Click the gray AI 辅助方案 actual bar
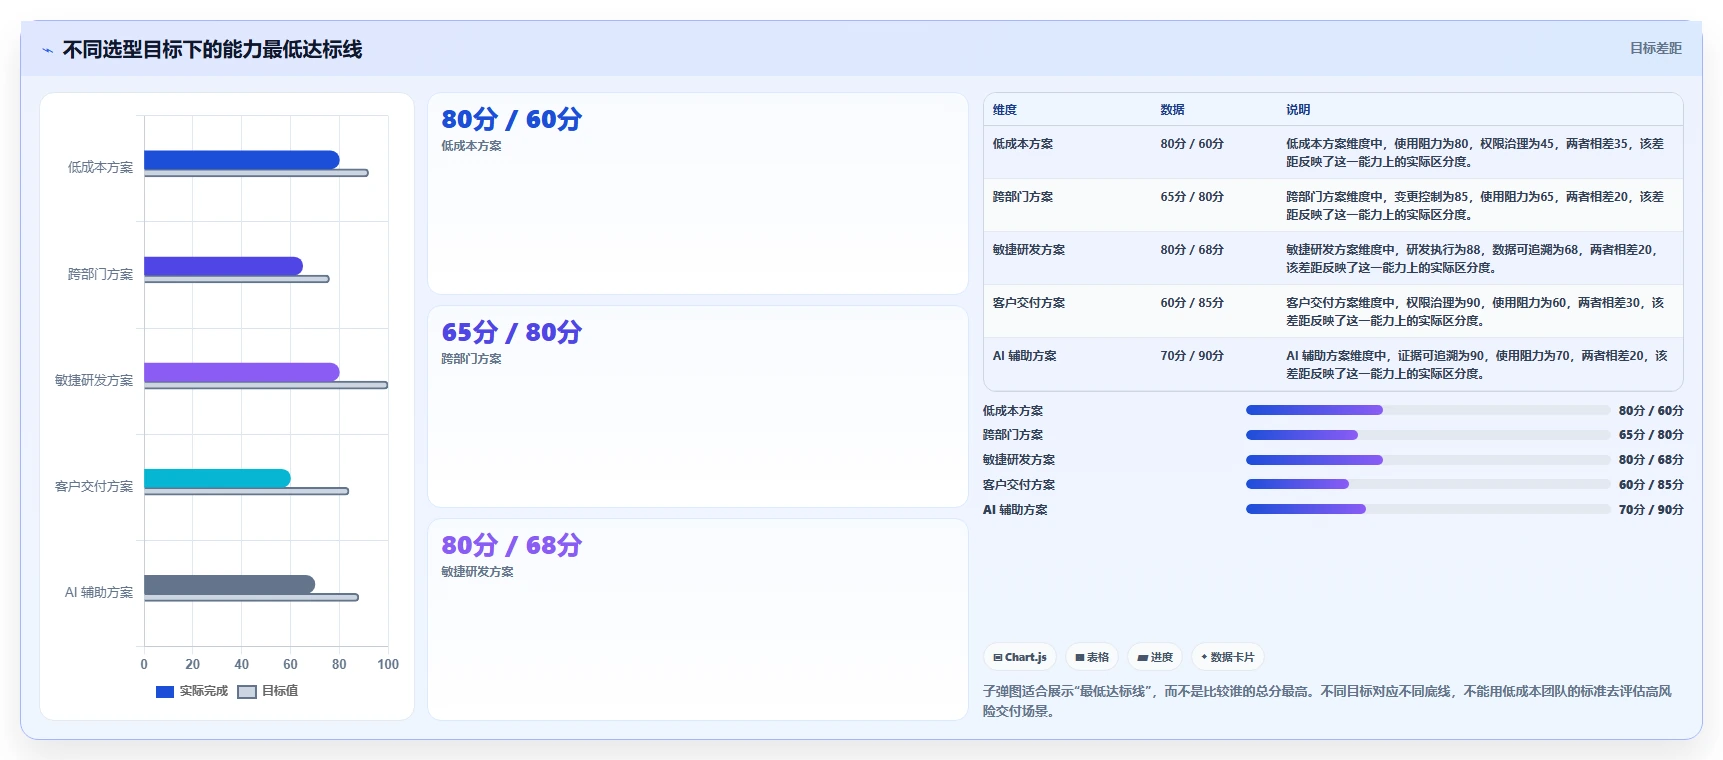1723x760 pixels. (x=229, y=584)
